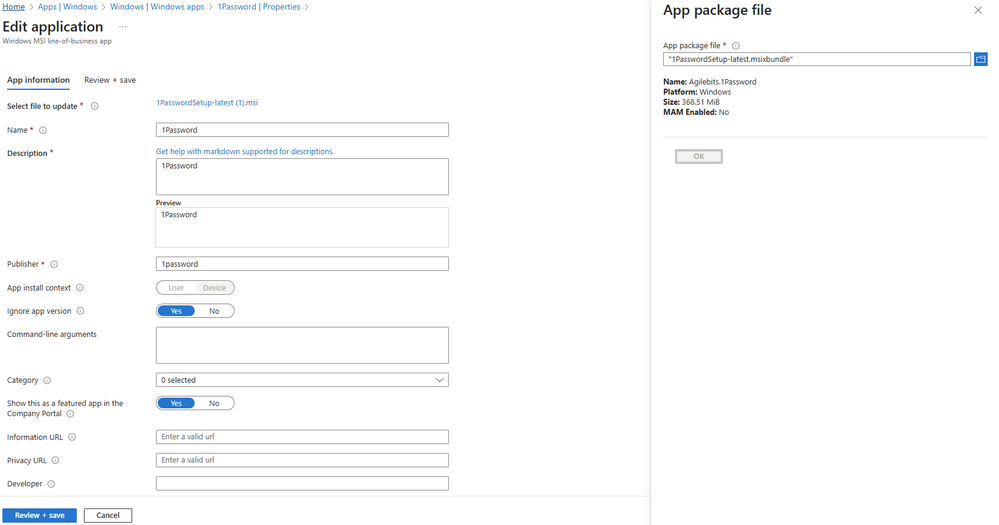Select User for App install context
This screenshot has width=999, height=525.
(176, 288)
